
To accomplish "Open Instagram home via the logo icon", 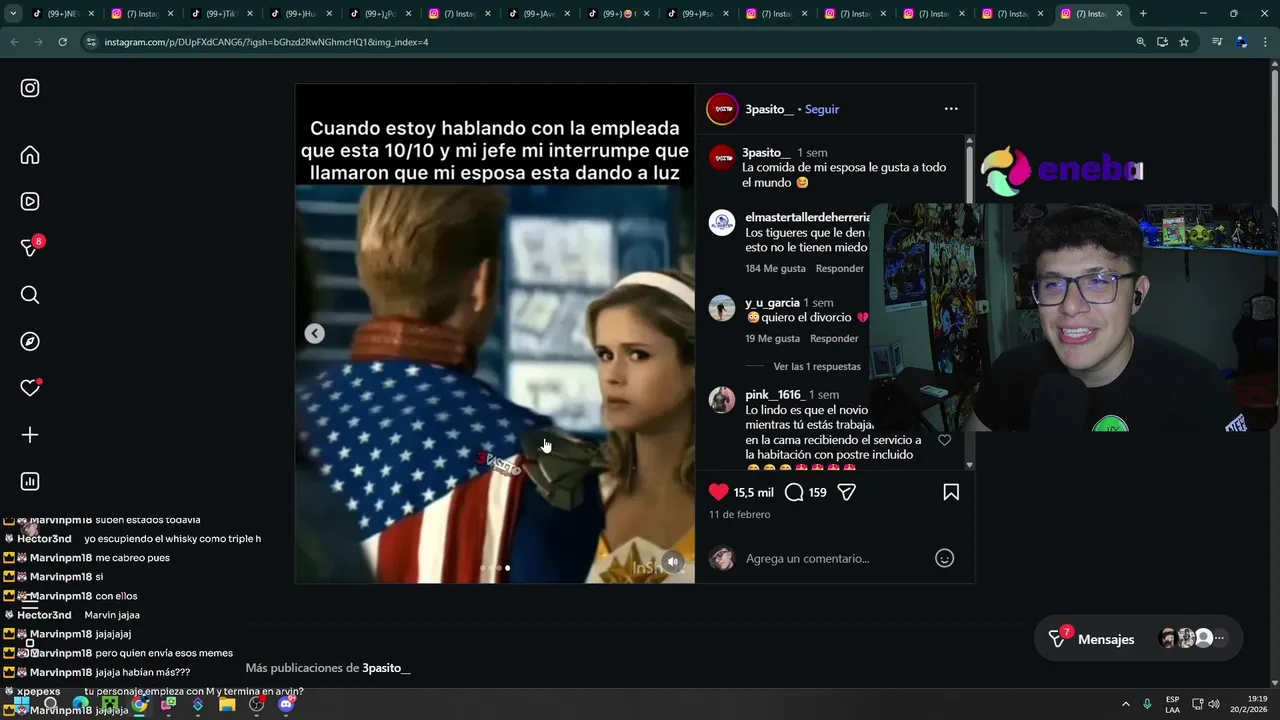I will coord(30,88).
